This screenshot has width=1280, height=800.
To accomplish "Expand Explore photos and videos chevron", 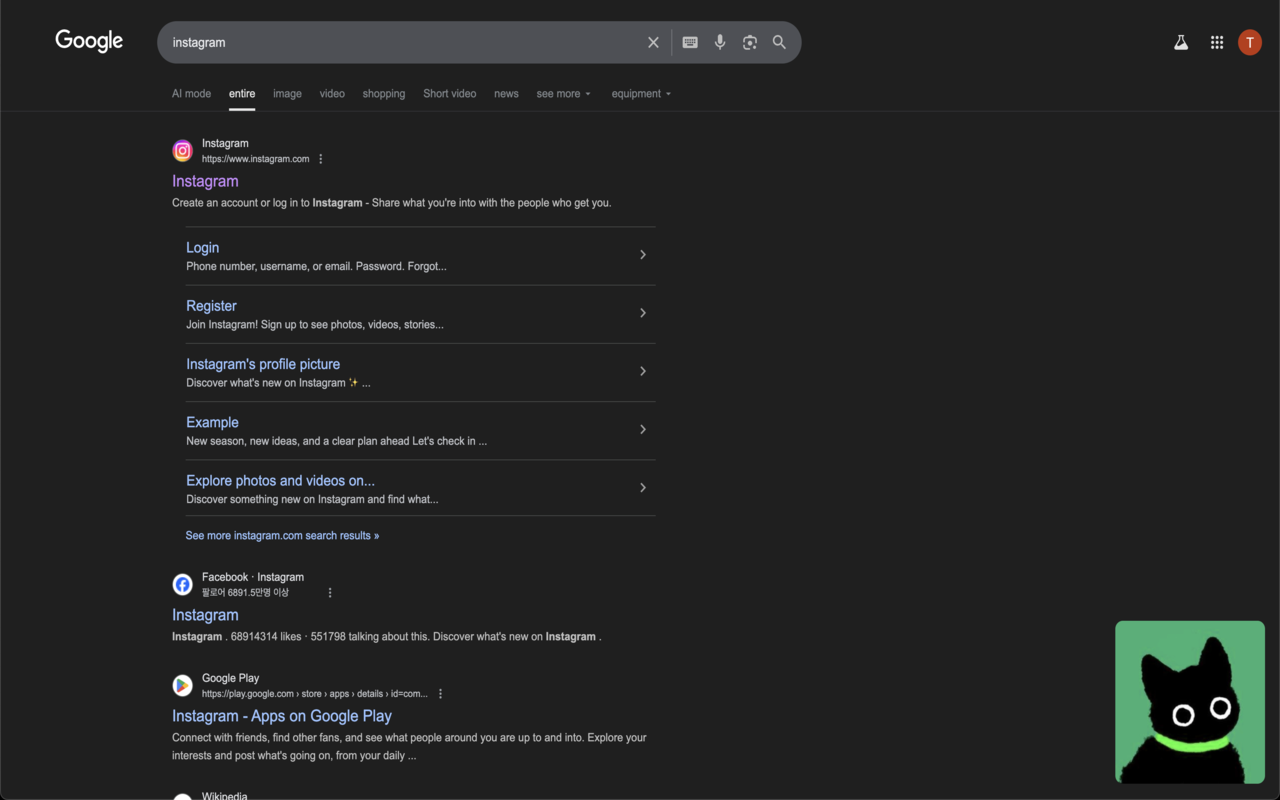I will click(643, 488).
